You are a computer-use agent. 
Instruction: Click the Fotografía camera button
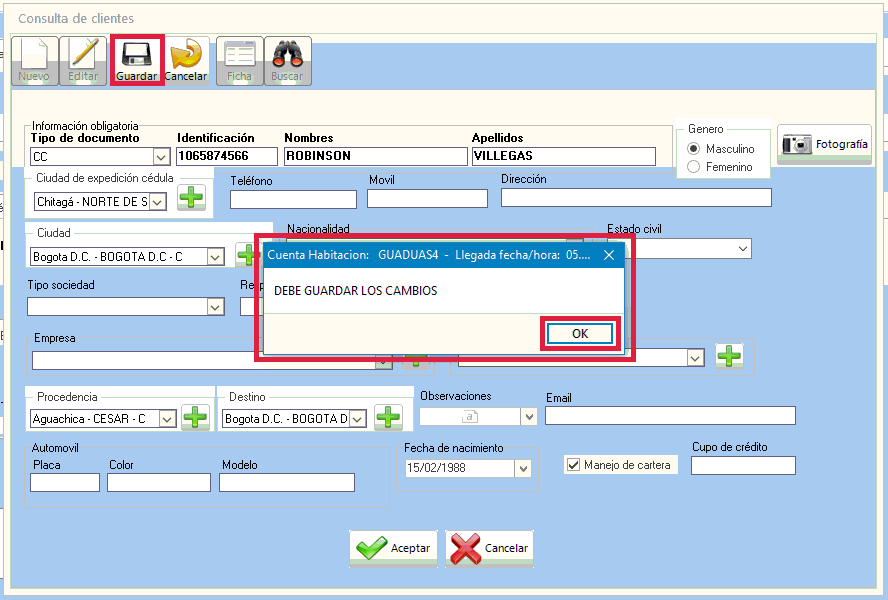coord(825,144)
